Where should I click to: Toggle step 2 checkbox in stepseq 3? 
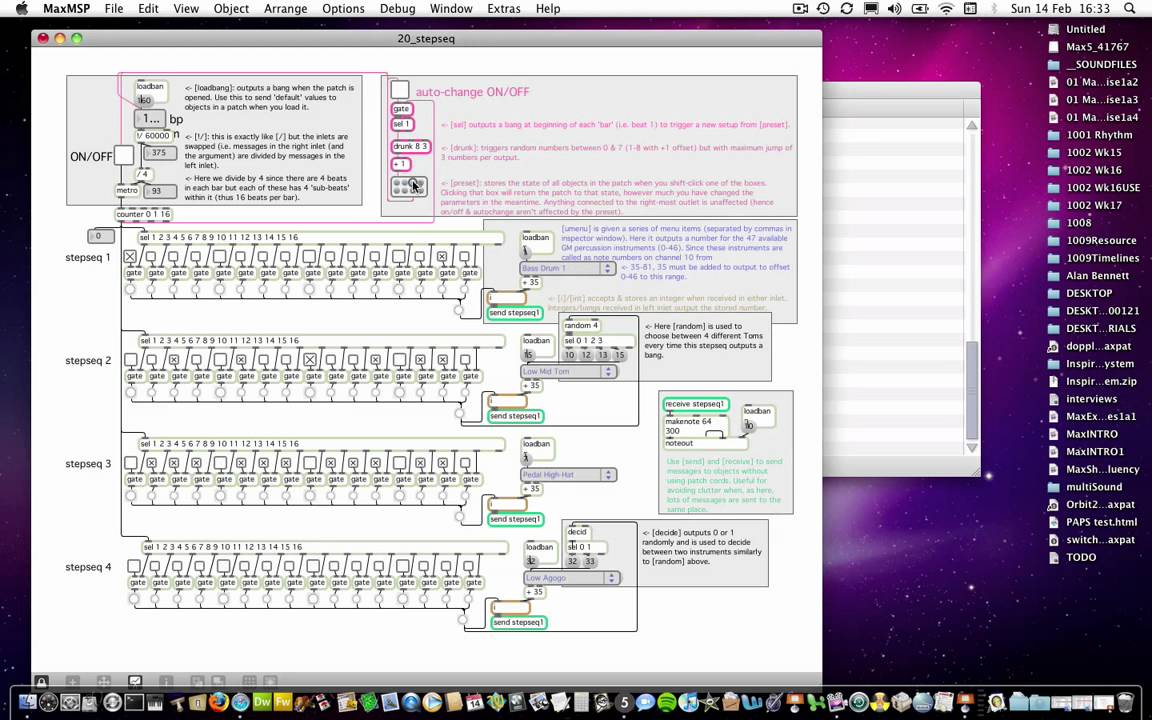(151, 463)
